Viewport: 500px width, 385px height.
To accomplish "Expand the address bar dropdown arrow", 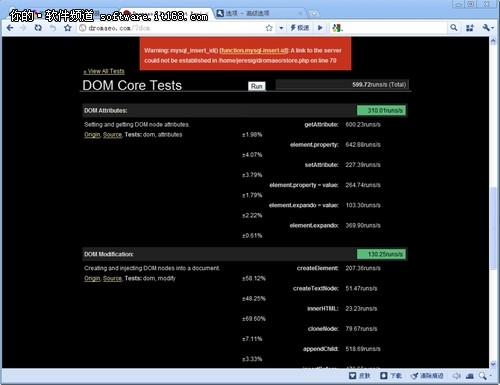I will (x=281, y=28).
